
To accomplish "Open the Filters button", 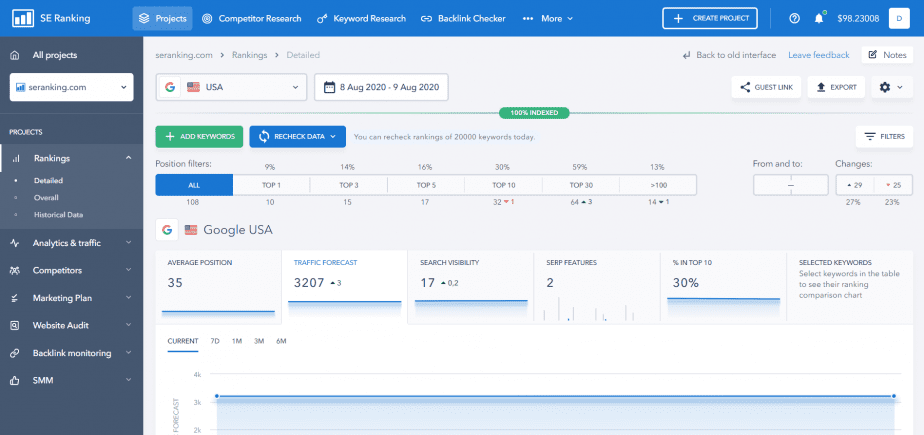I will pos(885,136).
